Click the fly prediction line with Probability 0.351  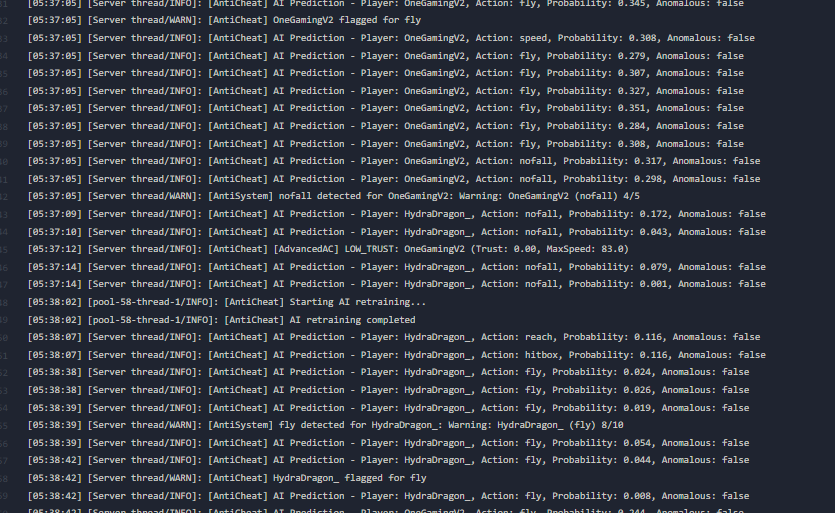pos(386,108)
